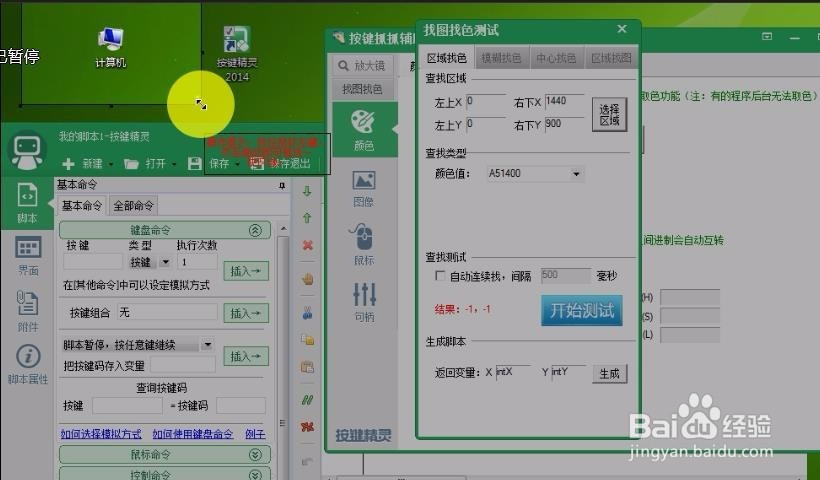Open the 例子 link
The width and height of the screenshot is (820, 480).
point(256,434)
